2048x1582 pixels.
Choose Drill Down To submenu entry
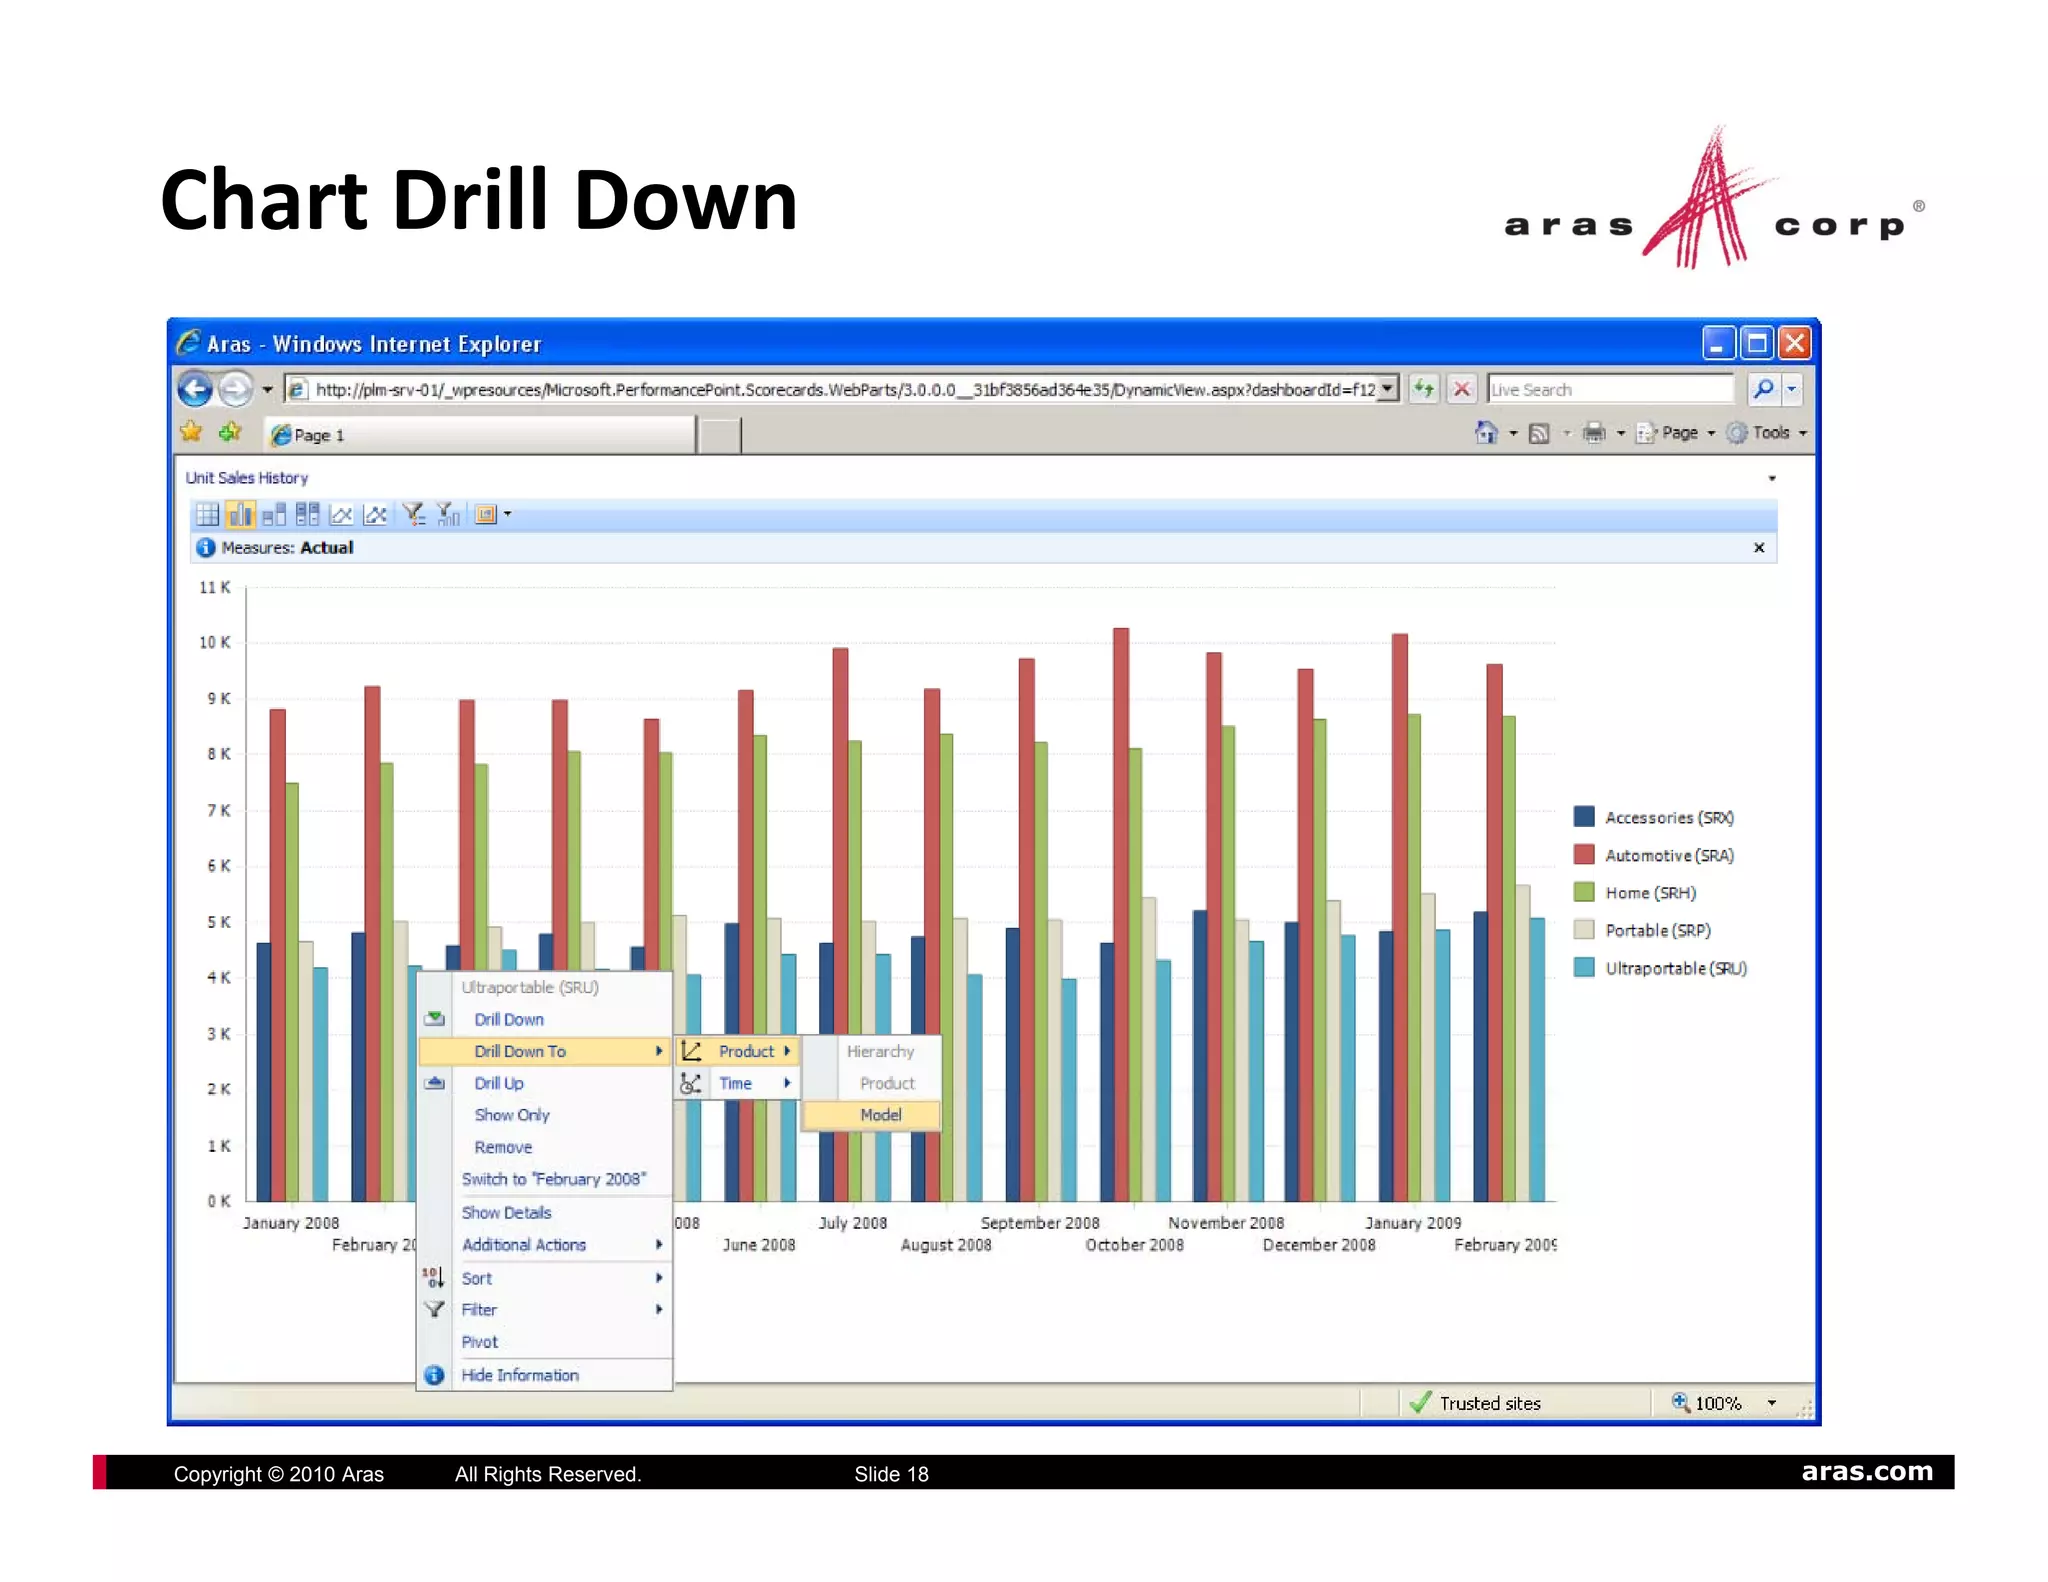[545, 1051]
